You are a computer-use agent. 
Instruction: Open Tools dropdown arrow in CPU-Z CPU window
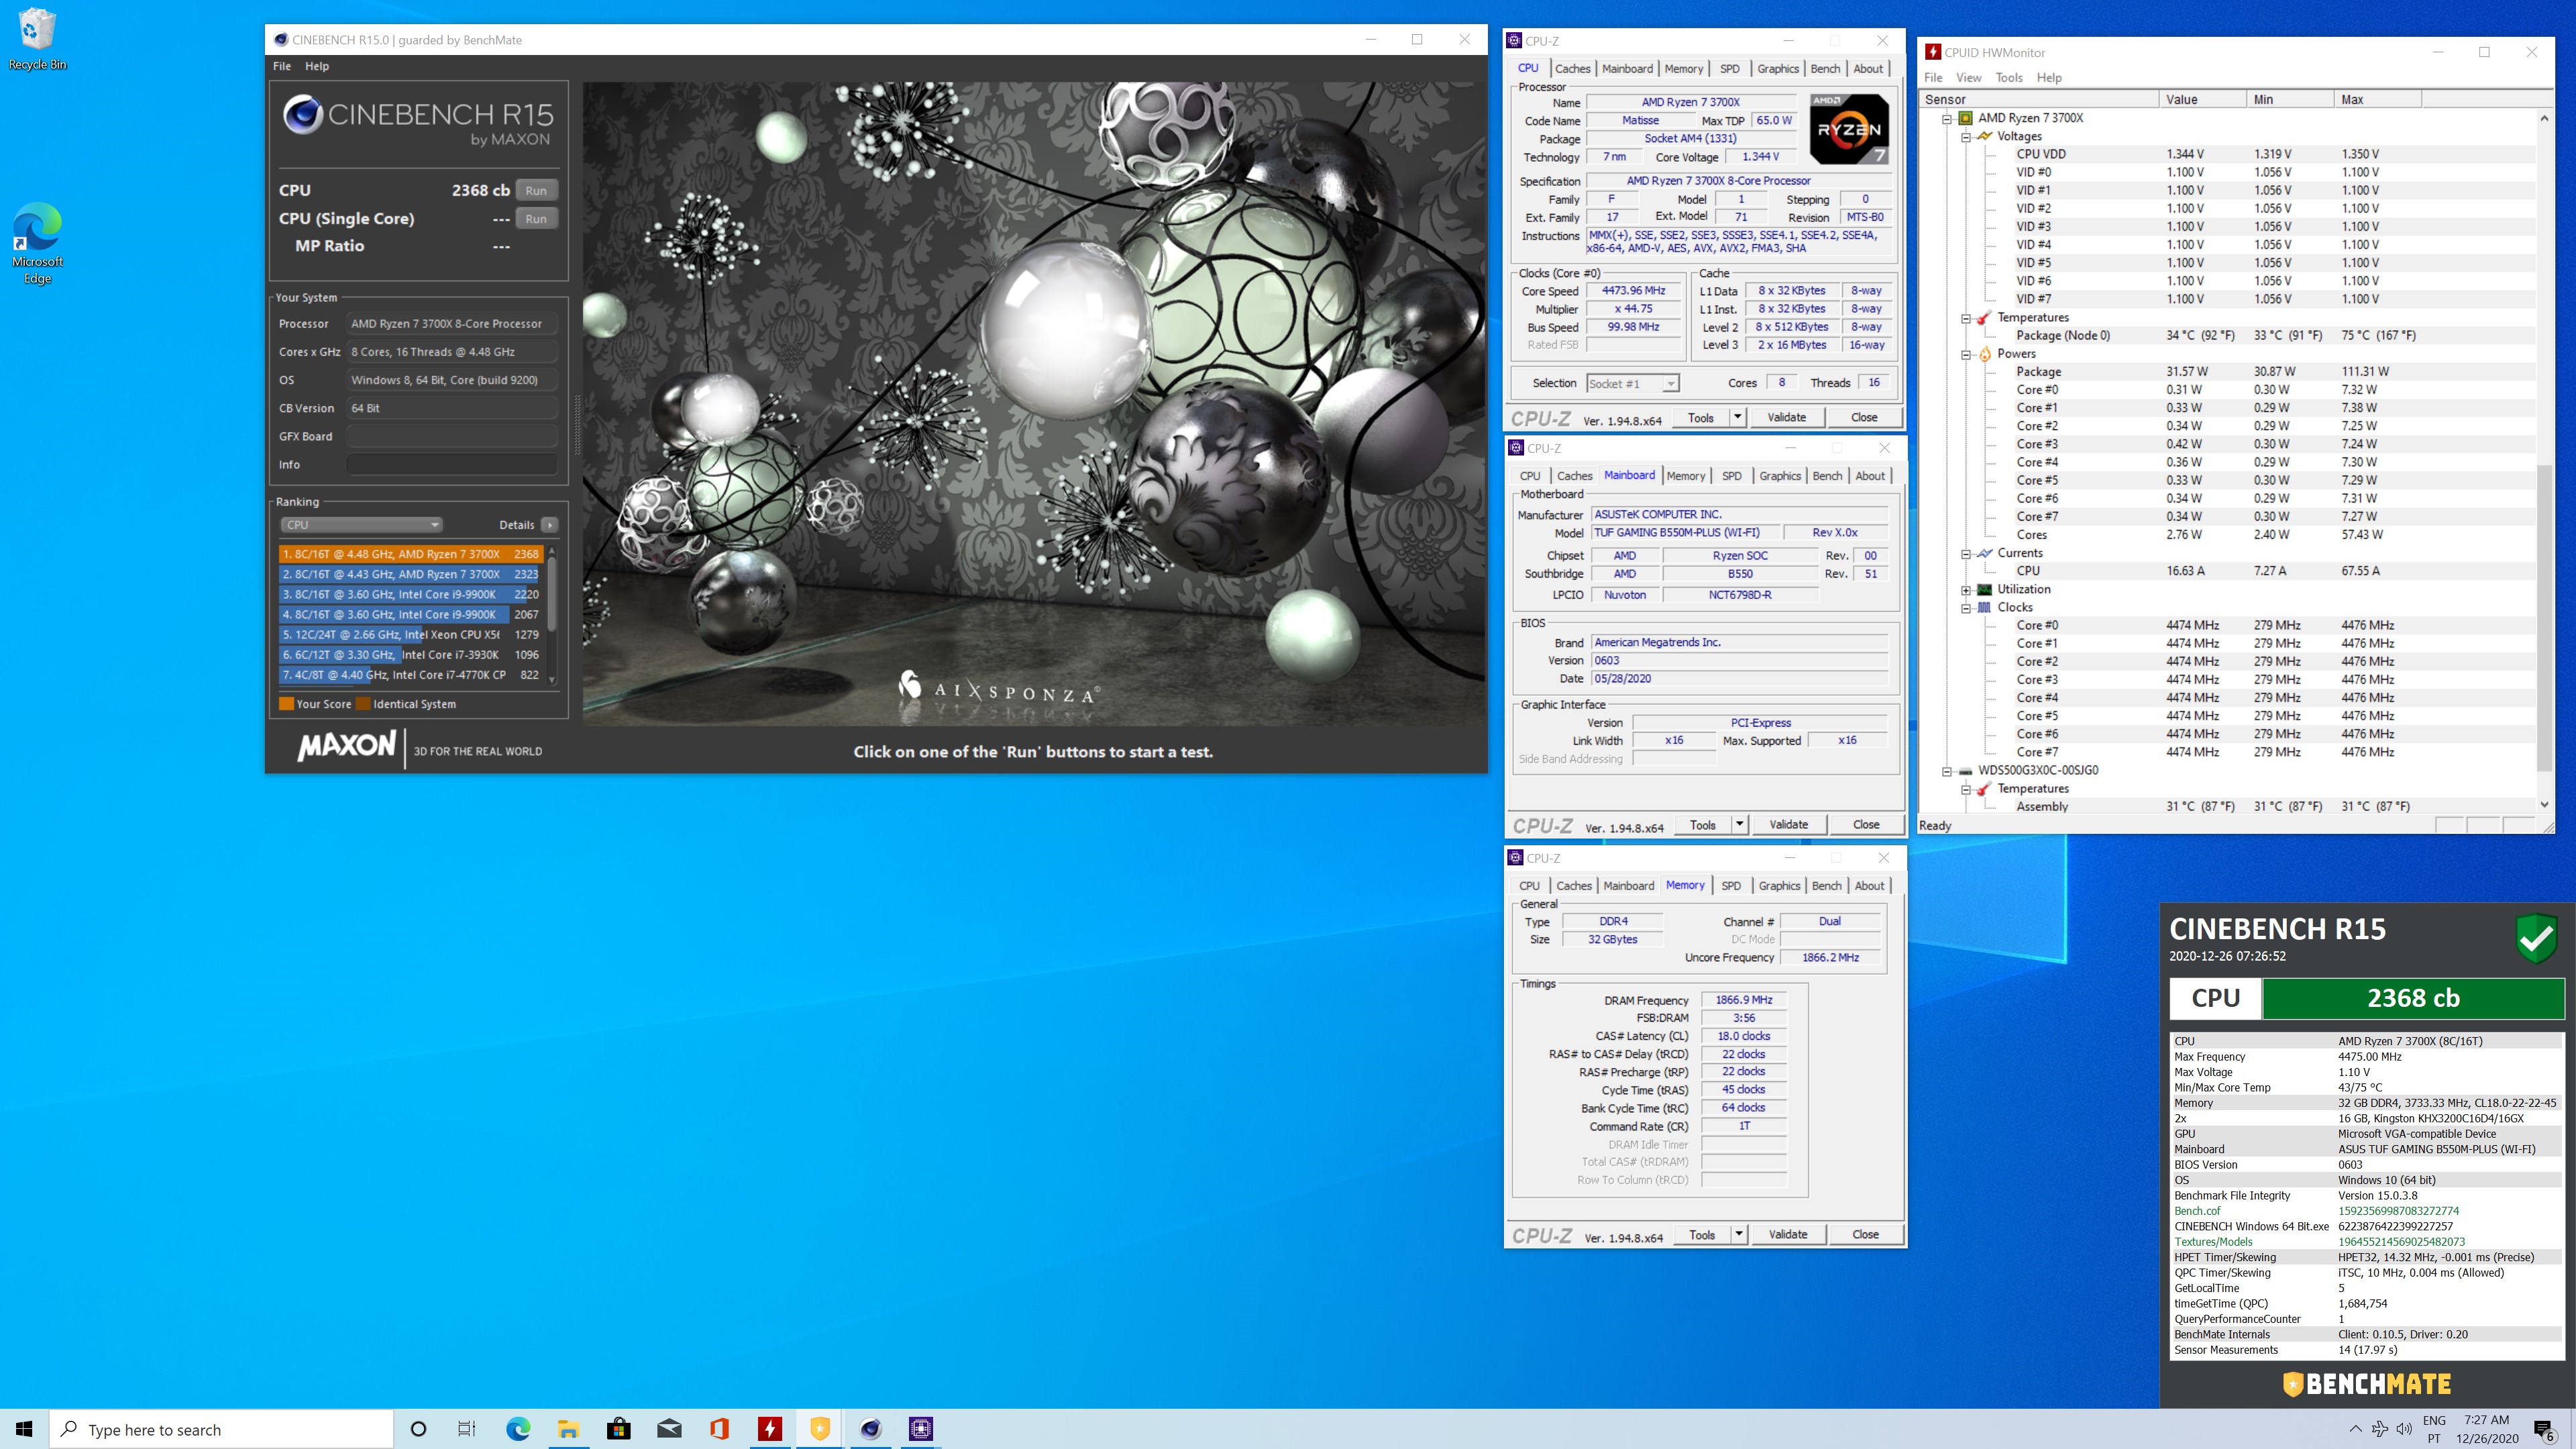(x=1738, y=417)
